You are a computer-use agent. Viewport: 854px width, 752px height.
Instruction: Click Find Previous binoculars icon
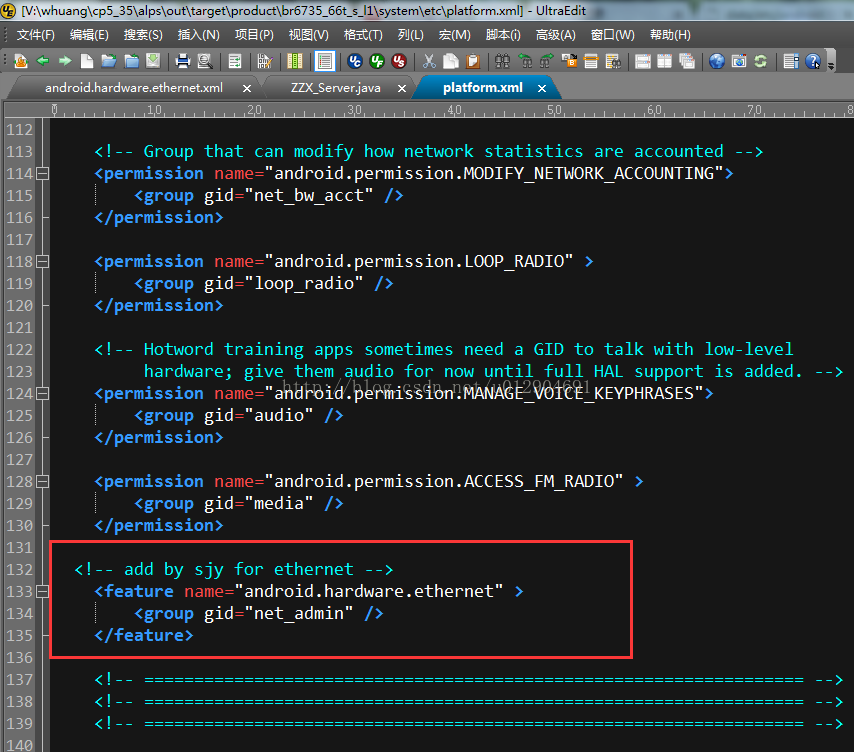[525, 61]
